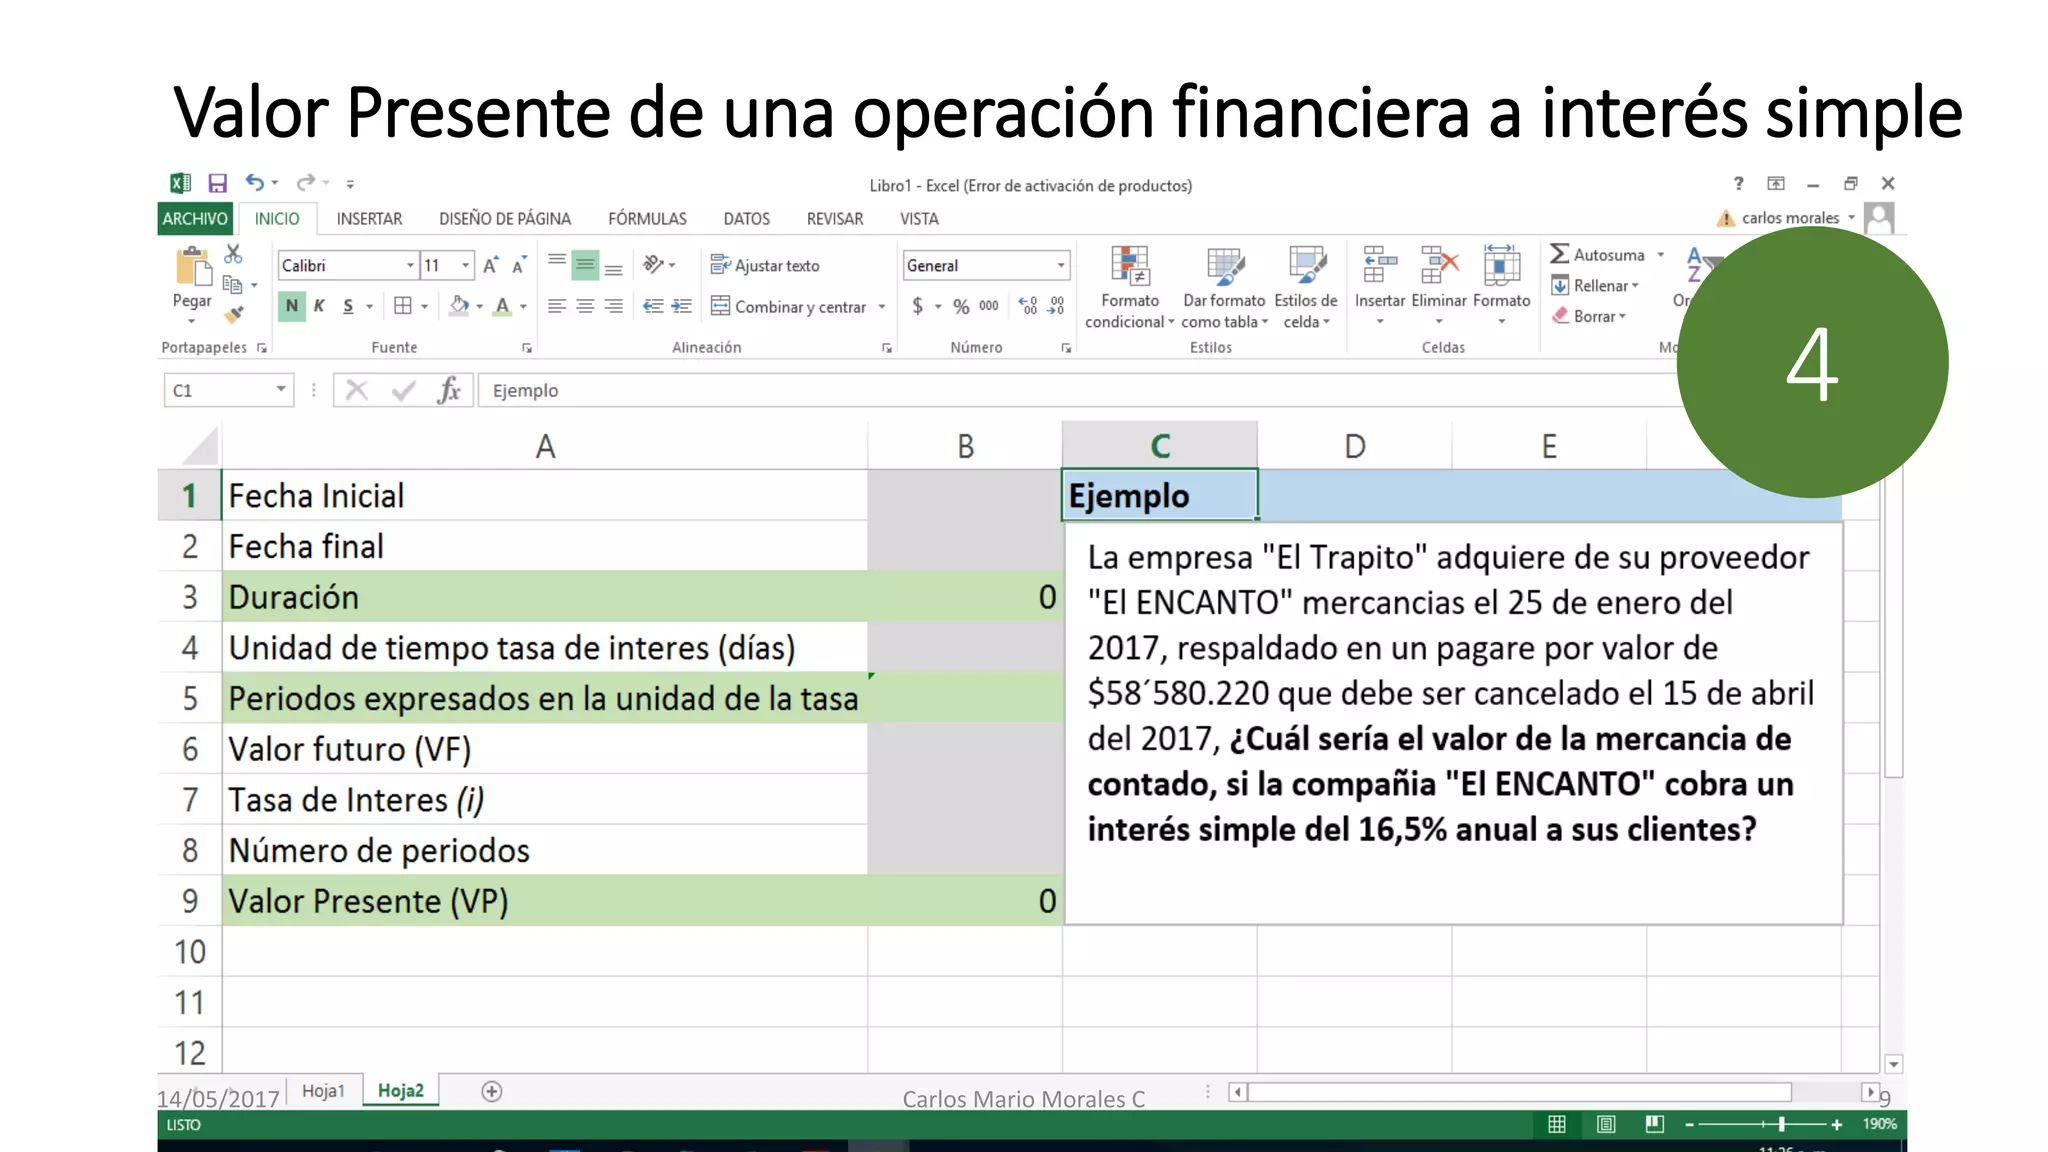The width and height of the screenshot is (2048, 1152).
Task: Add a new sheet with plus button
Action: click(x=491, y=1092)
